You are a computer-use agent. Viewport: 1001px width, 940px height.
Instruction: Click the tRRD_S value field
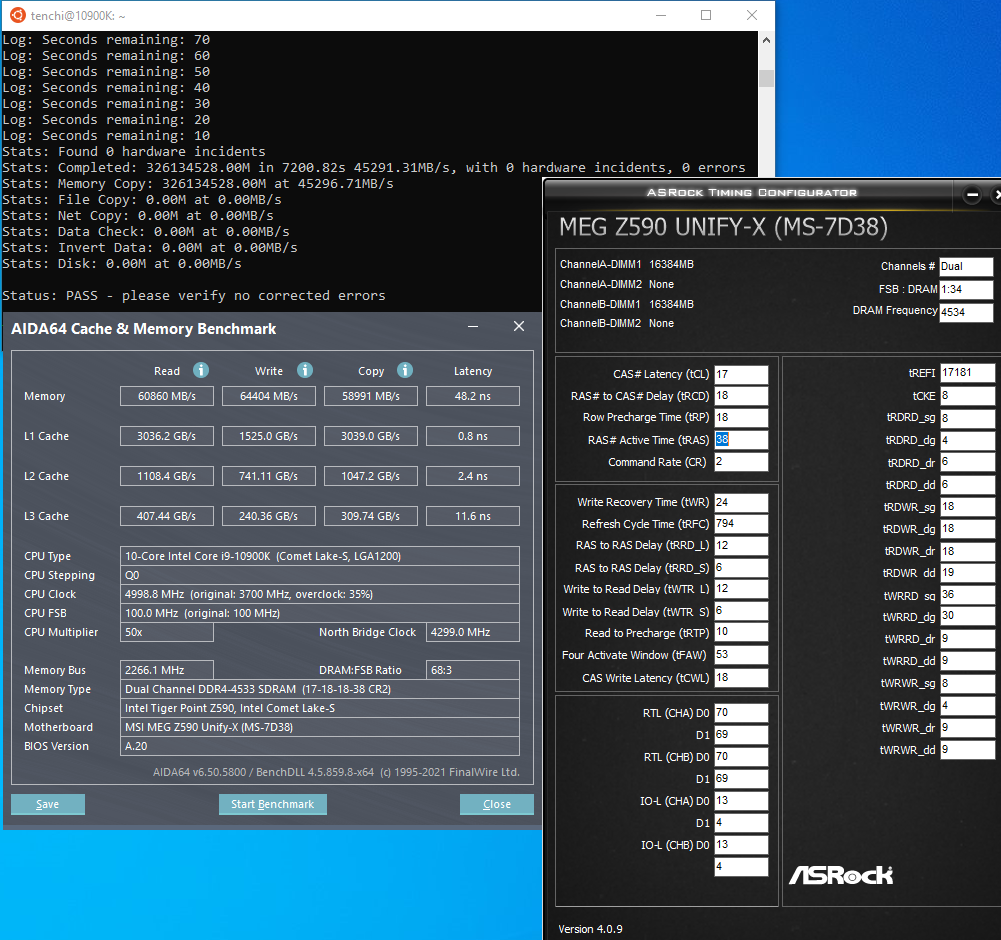(741, 568)
